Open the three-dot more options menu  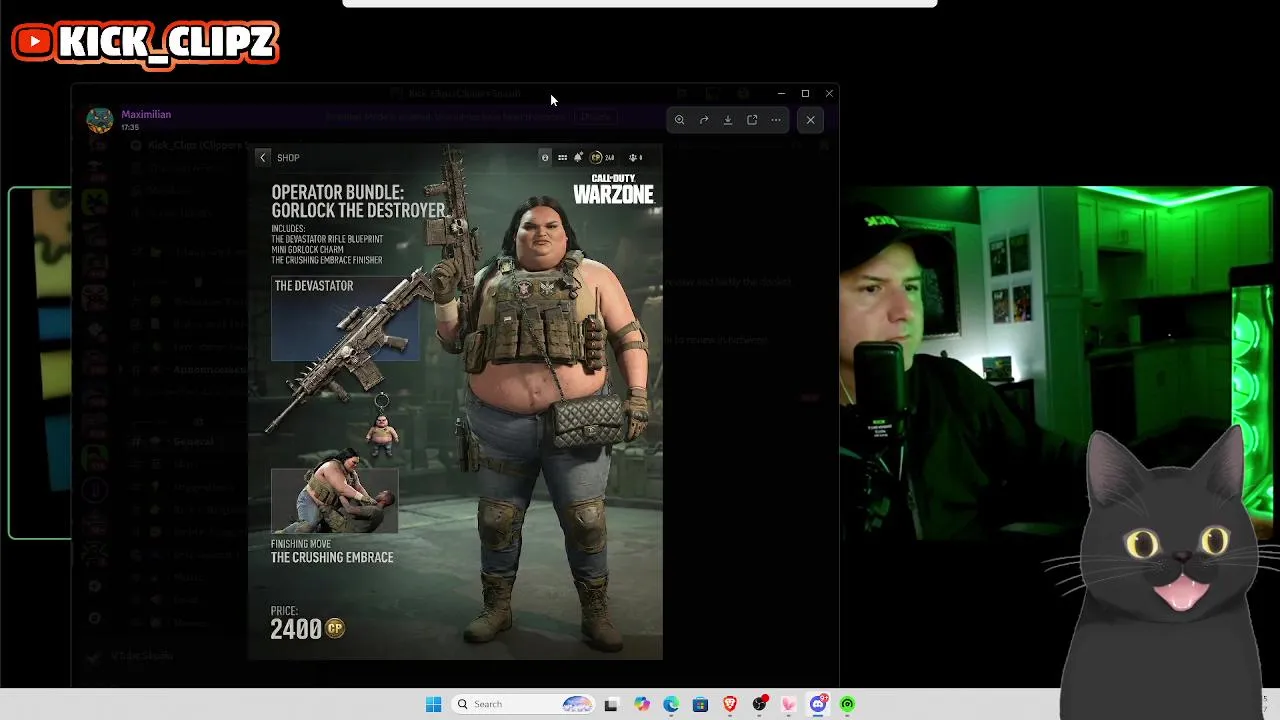point(776,120)
